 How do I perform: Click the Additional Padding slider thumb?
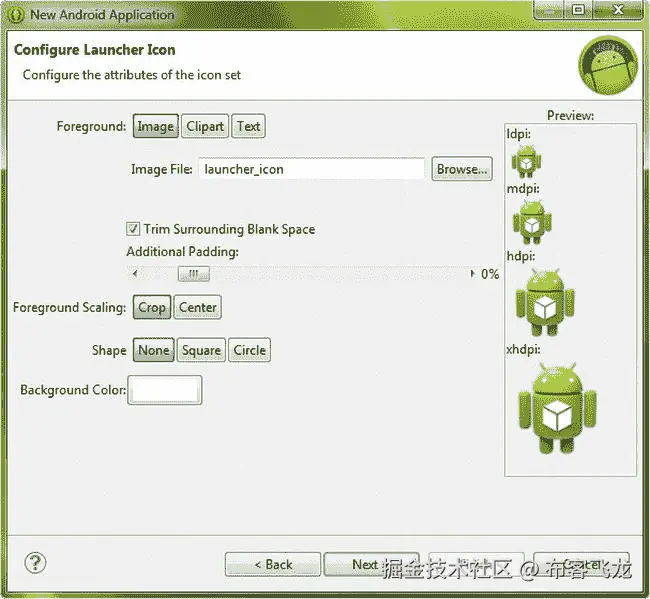click(x=194, y=274)
